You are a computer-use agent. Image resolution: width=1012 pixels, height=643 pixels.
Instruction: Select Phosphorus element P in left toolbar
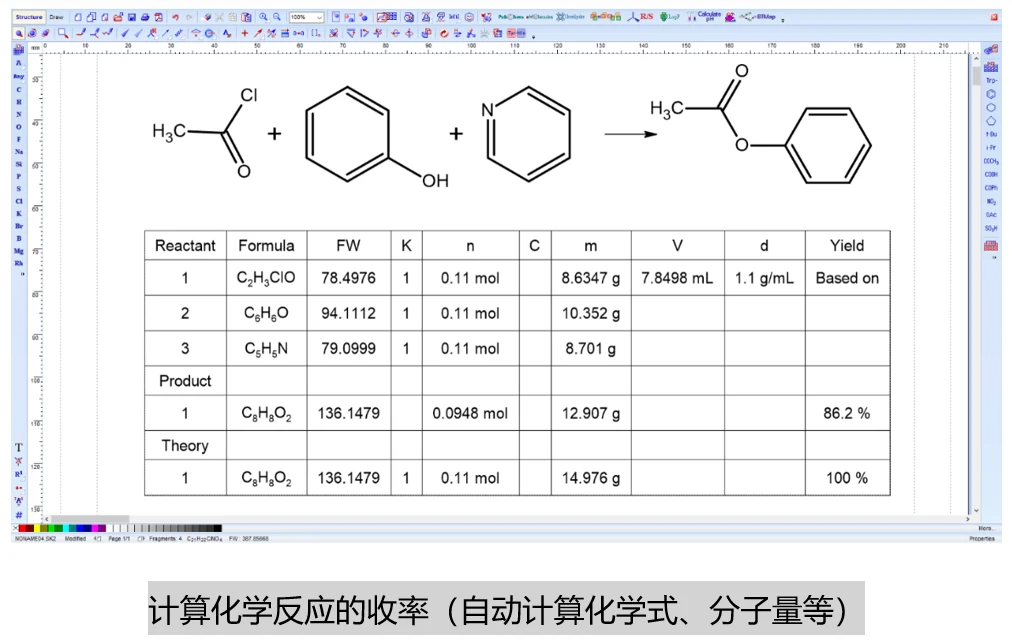(x=19, y=176)
